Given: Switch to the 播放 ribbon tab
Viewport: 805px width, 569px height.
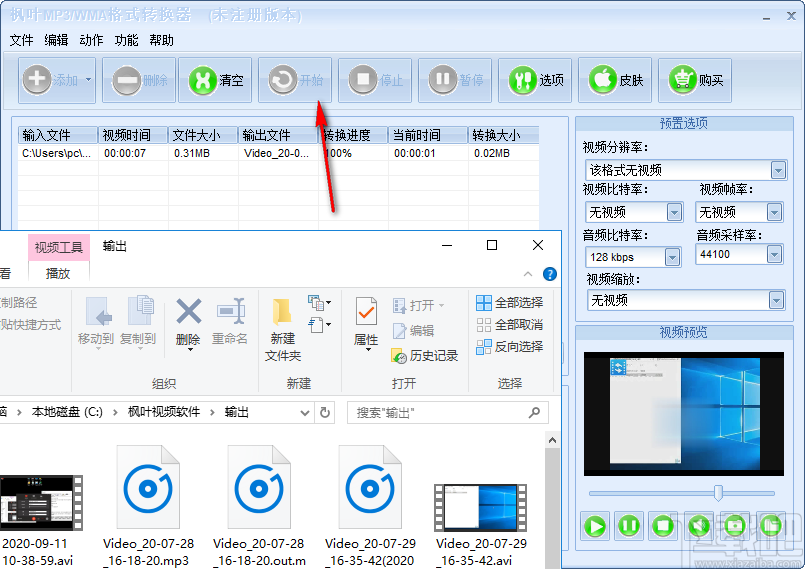Looking at the screenshot, I should pos(58,273).
